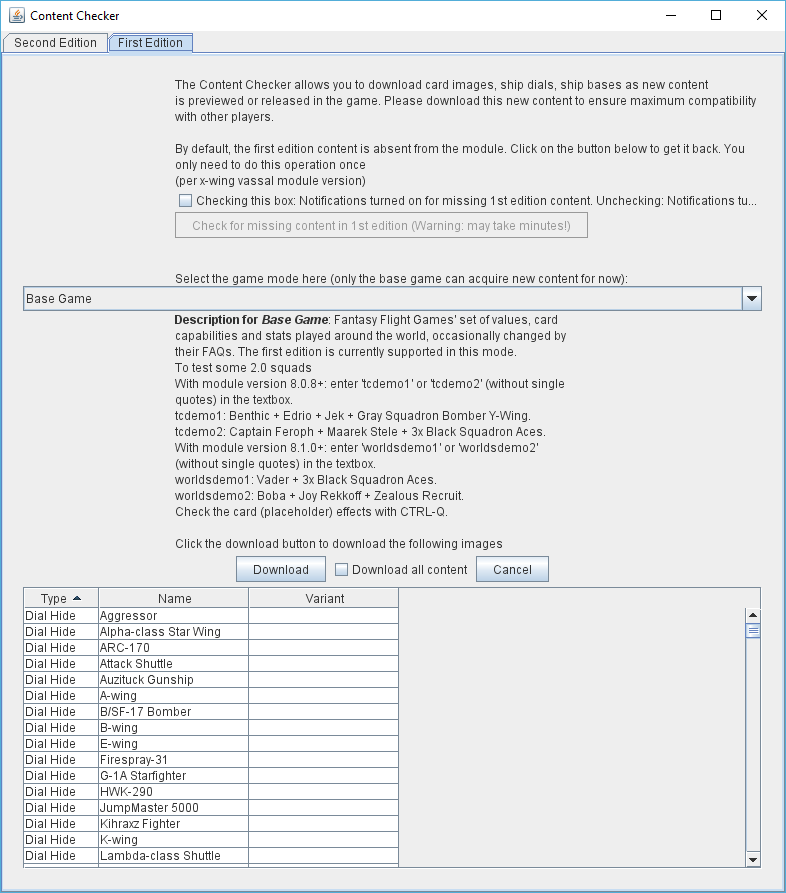Select the First Edition tab

[x=150, y=43]
